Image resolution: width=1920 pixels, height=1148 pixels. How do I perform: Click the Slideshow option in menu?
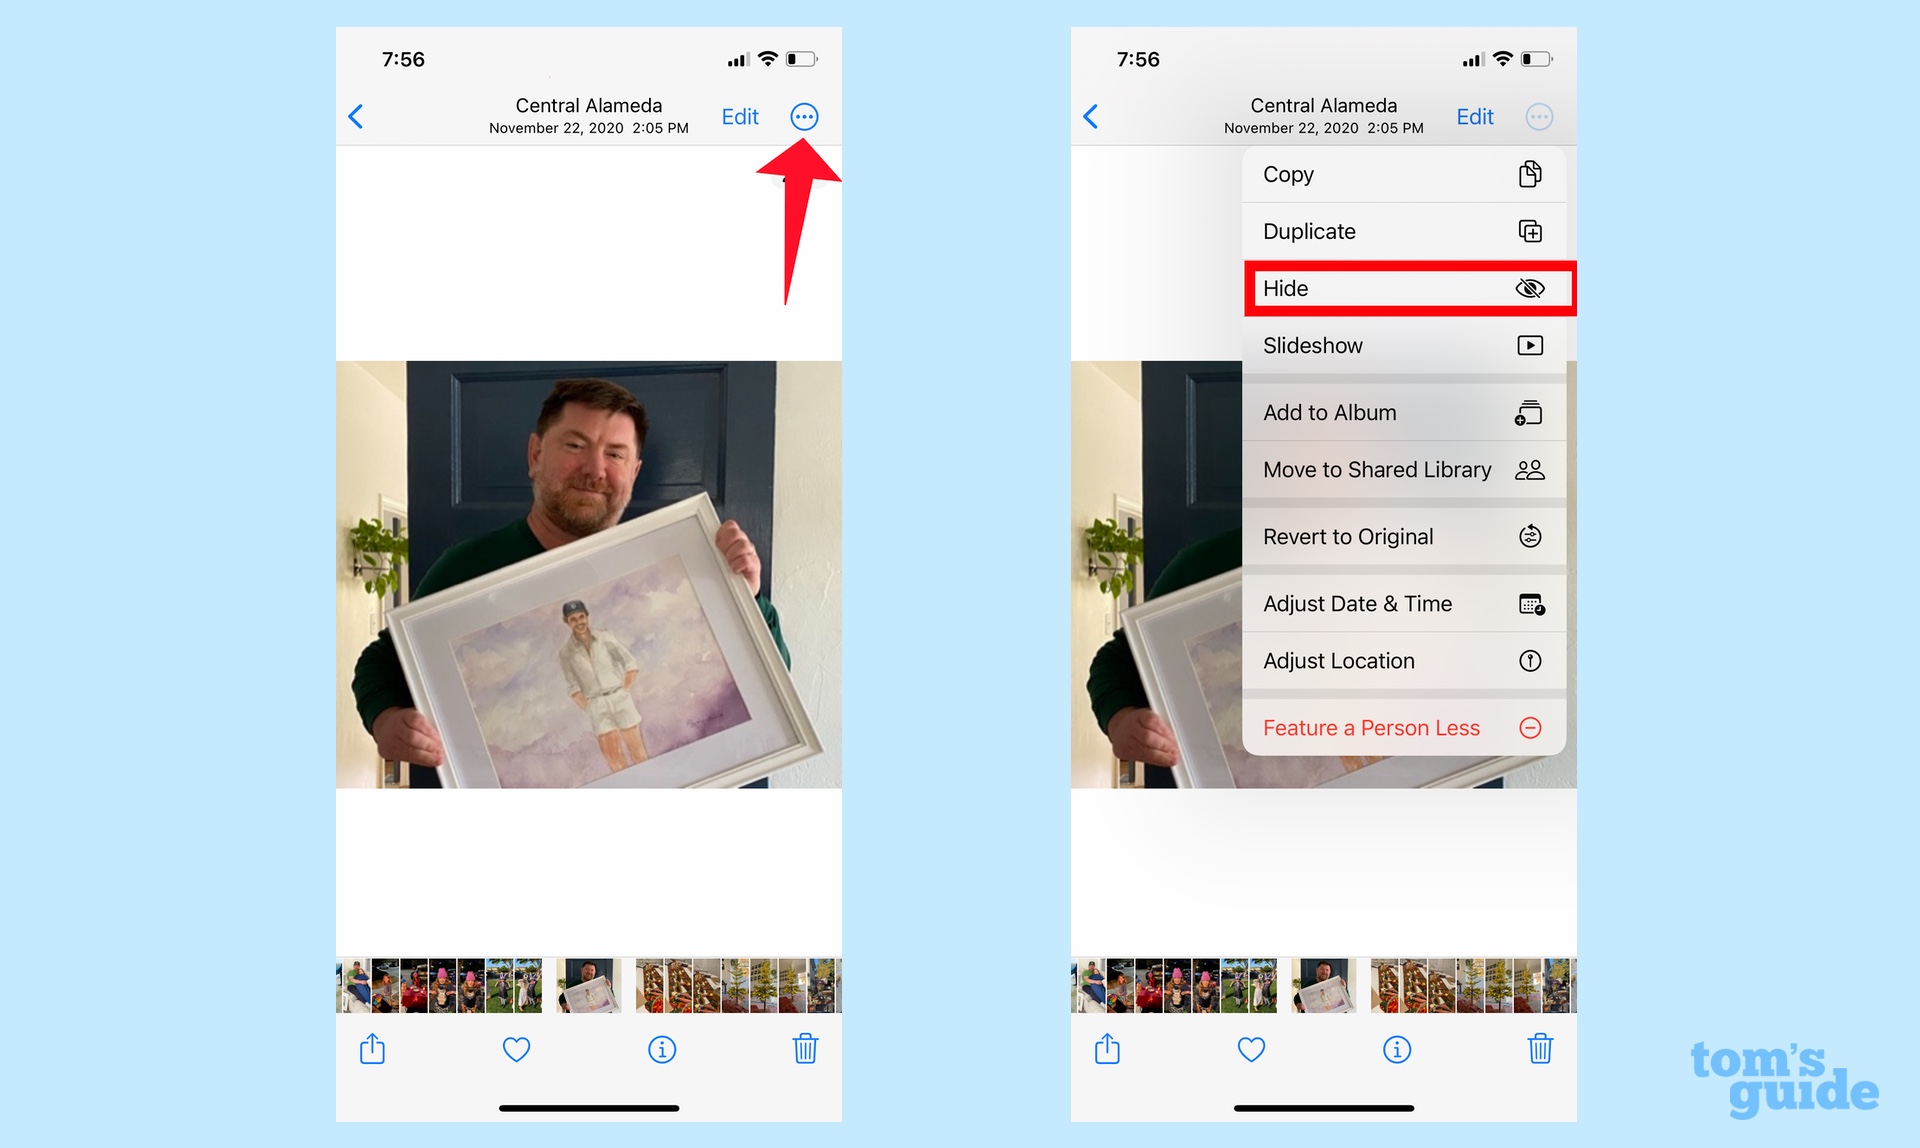coord(1399,346)
